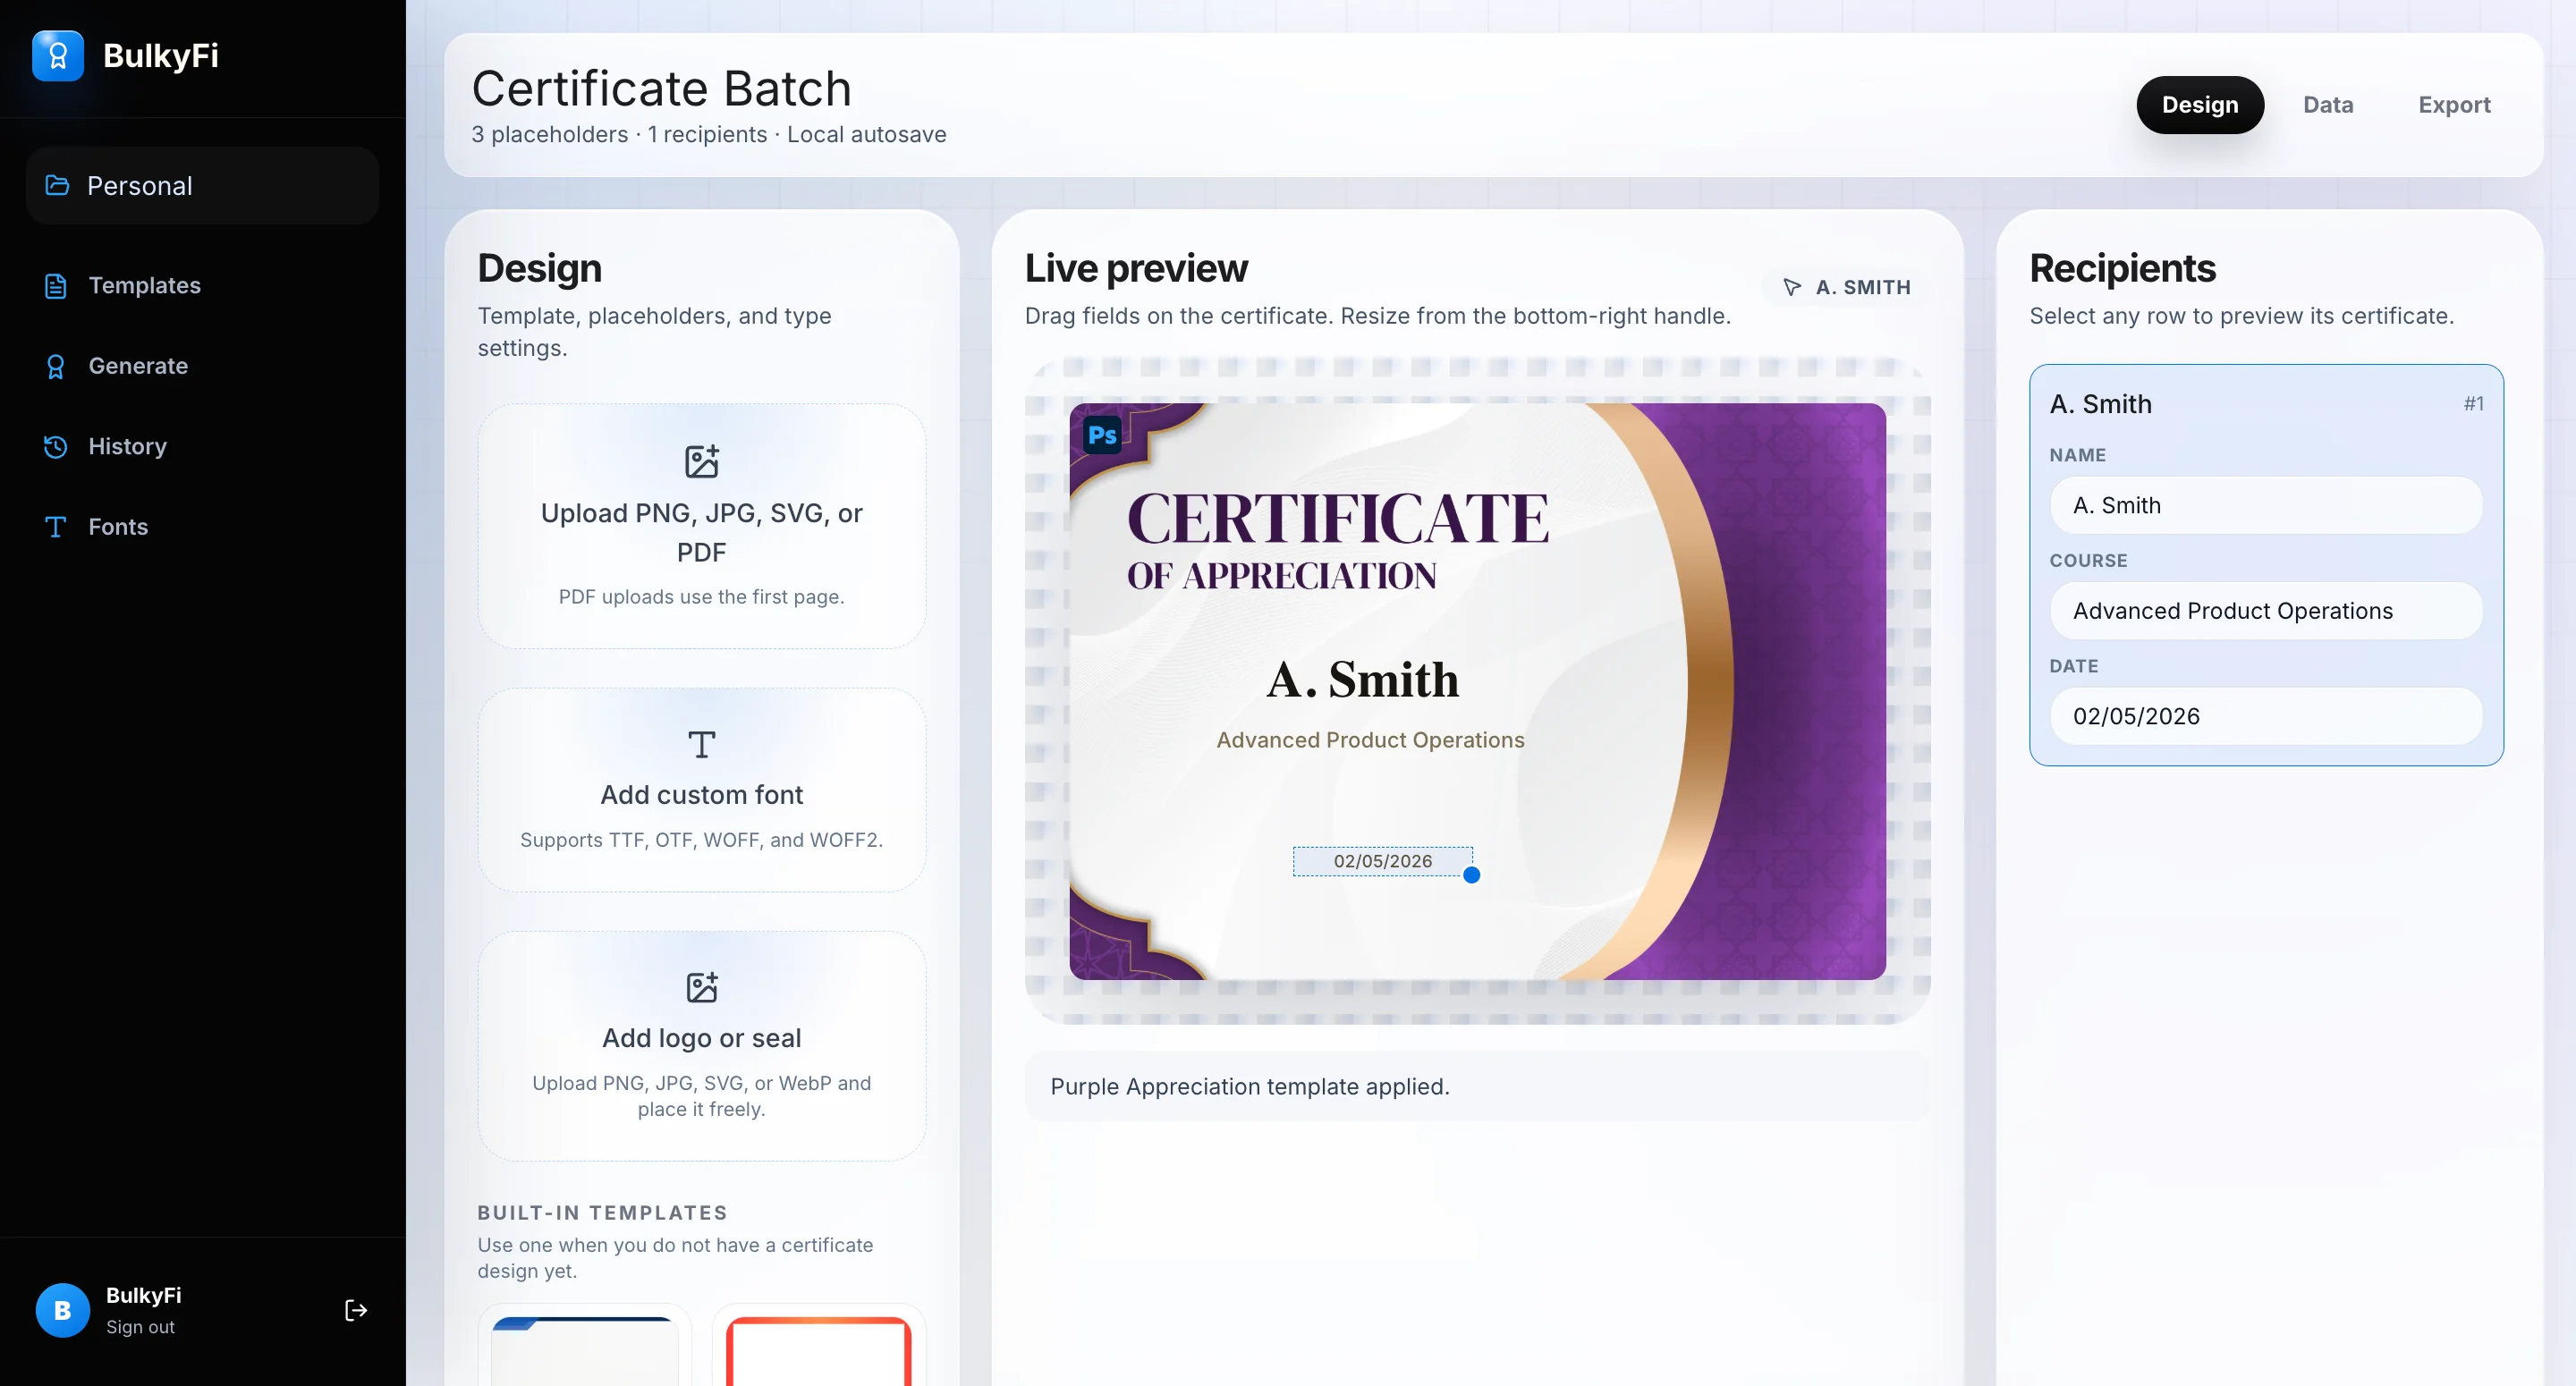Select the A. Smith name on the certificate
This screenshot has width=2576, height=1386.
1362,680
